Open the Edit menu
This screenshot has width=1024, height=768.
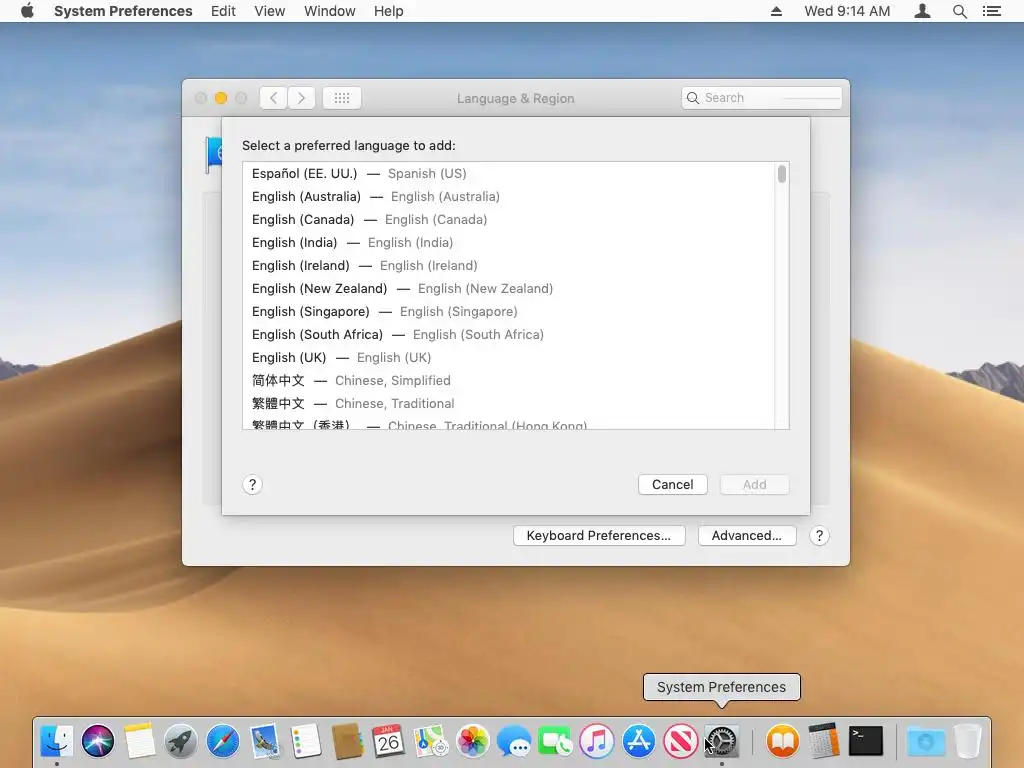[x=223, y=11]
